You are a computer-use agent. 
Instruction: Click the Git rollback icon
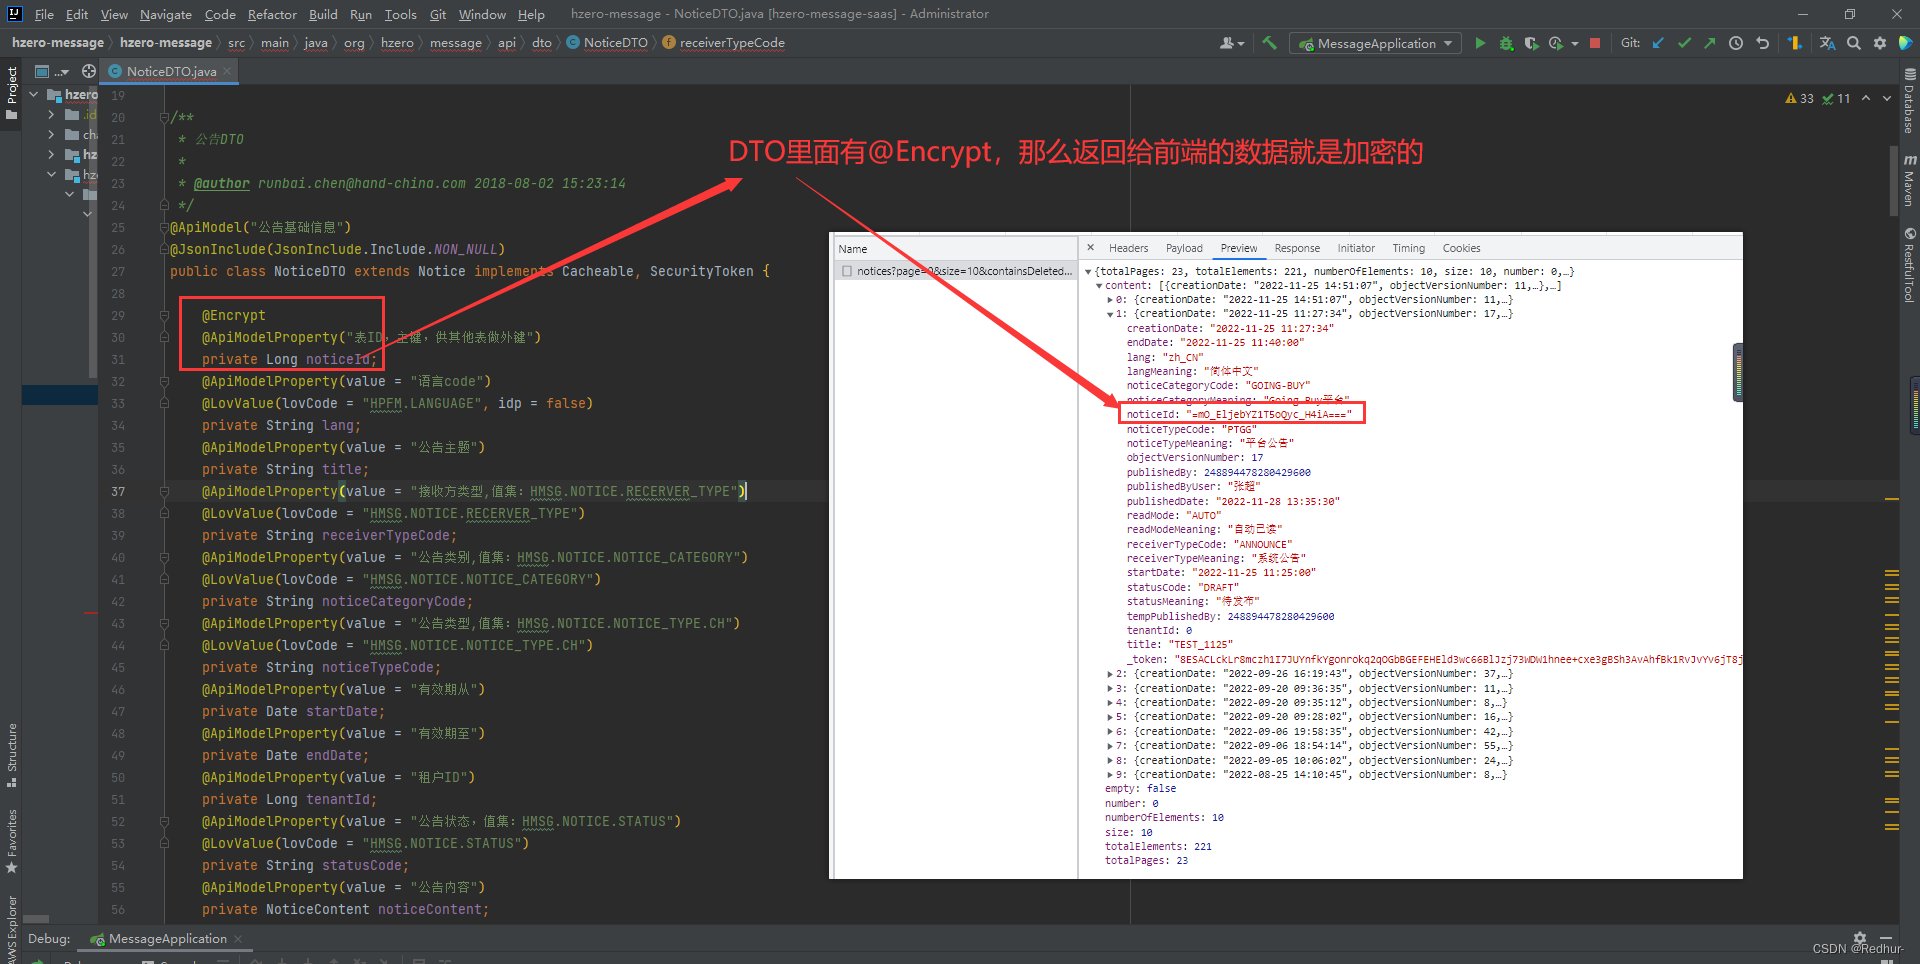tap(1762, 43)
